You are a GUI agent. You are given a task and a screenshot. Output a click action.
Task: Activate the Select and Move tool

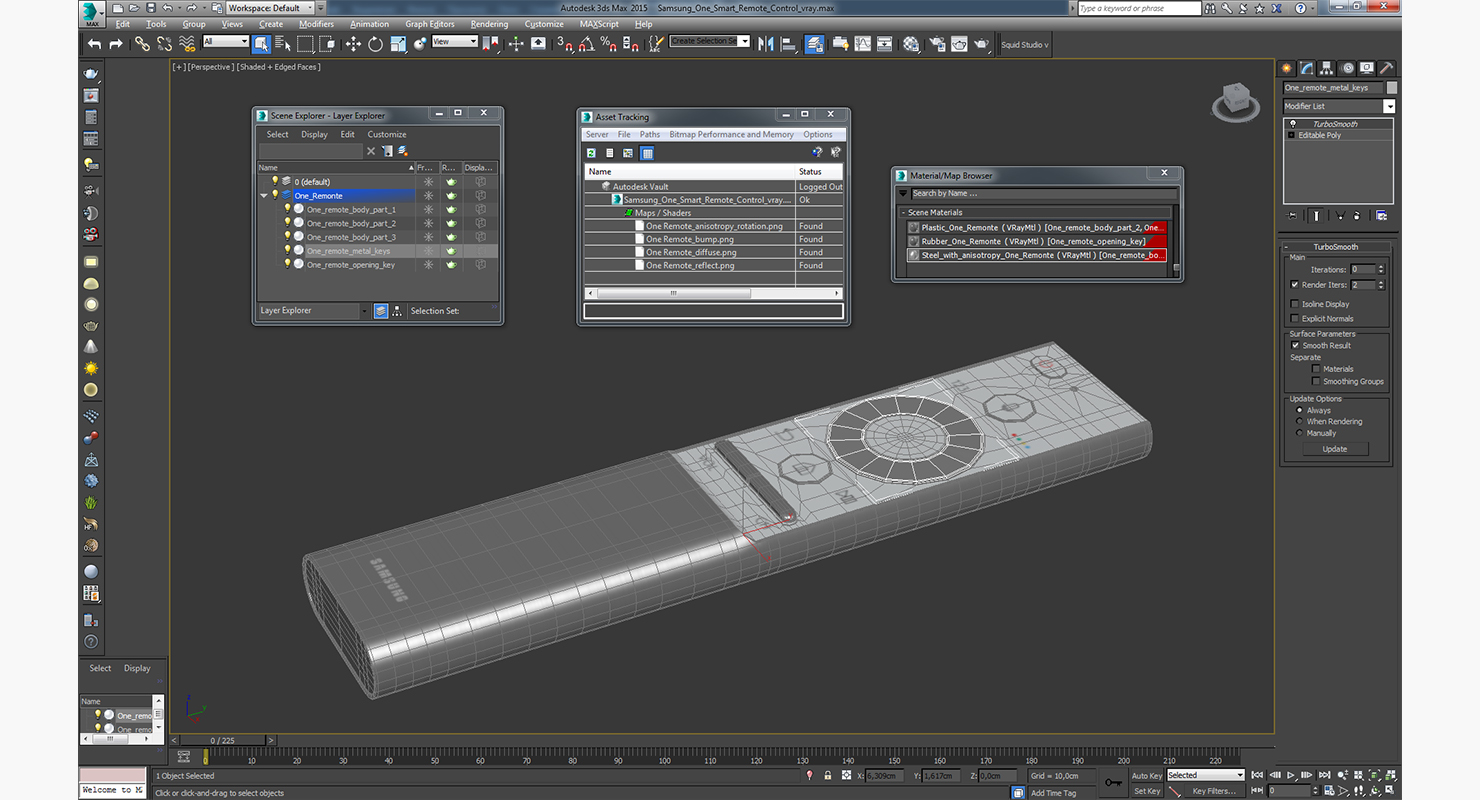(x=353, y=44)
